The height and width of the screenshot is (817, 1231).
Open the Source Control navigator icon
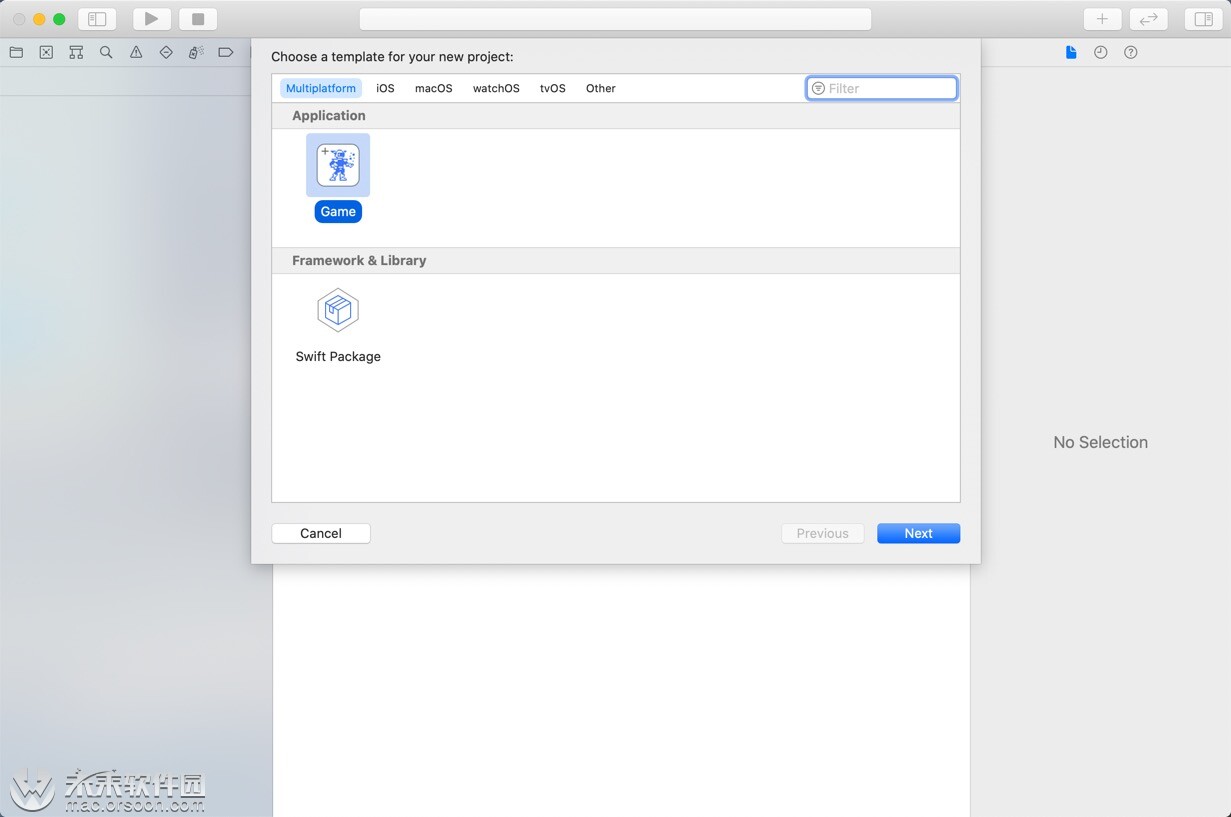click(x=46, y=52)
